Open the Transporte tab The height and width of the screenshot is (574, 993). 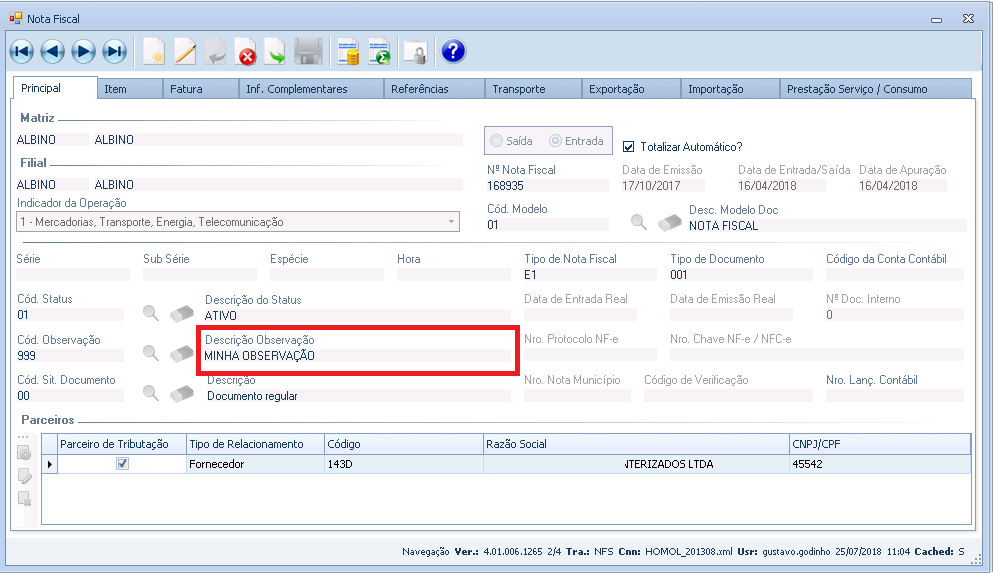[518, 89]
